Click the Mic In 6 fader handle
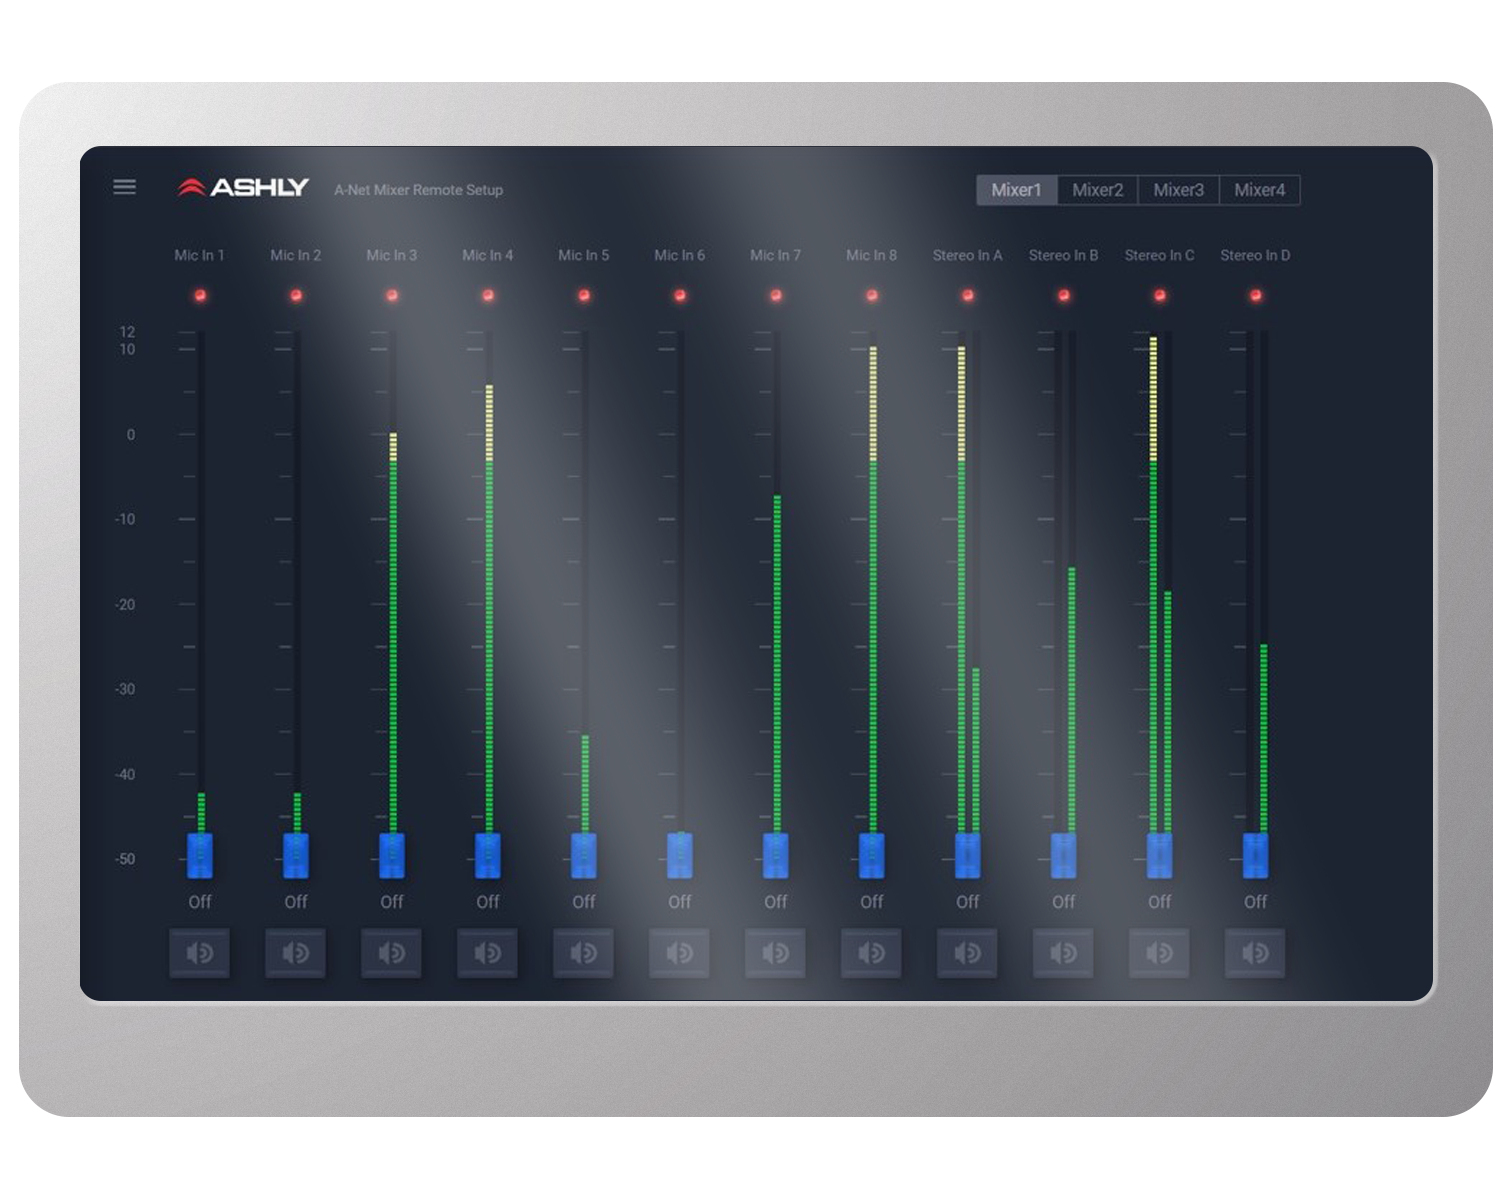 coord(680,856)
